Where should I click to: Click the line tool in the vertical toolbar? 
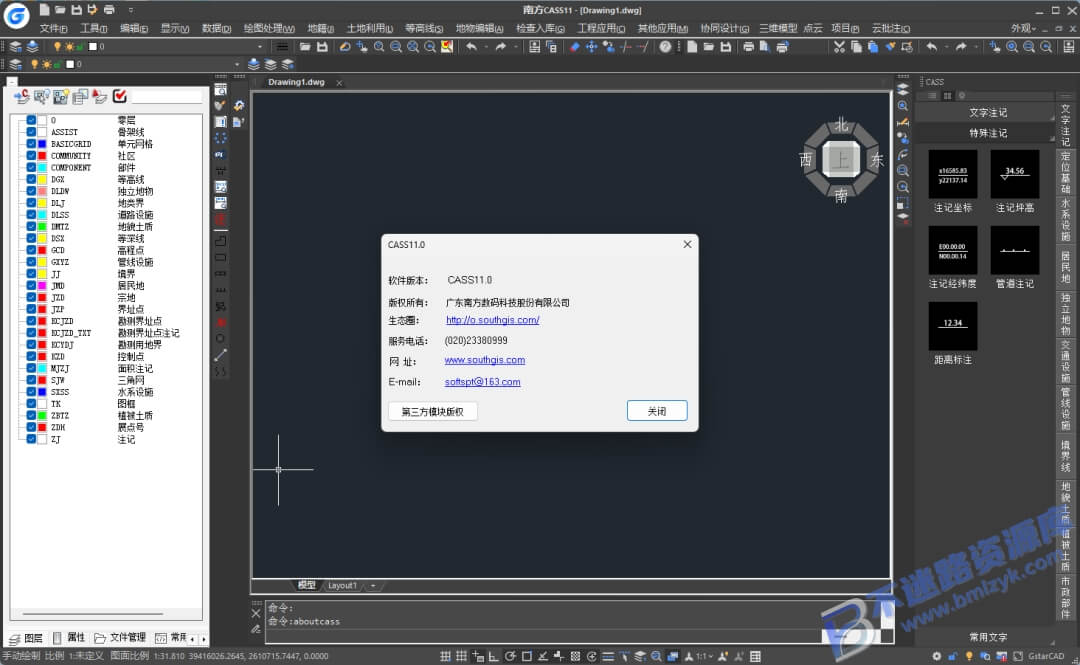tap(220, 355)
